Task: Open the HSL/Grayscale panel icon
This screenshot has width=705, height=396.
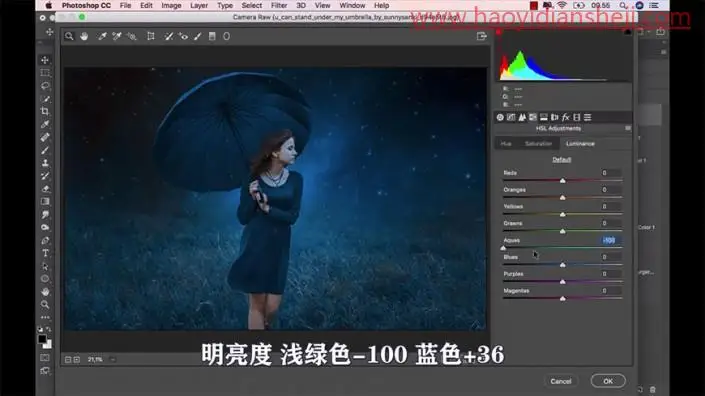Action: pyautogui.click(x=533, y=117)
